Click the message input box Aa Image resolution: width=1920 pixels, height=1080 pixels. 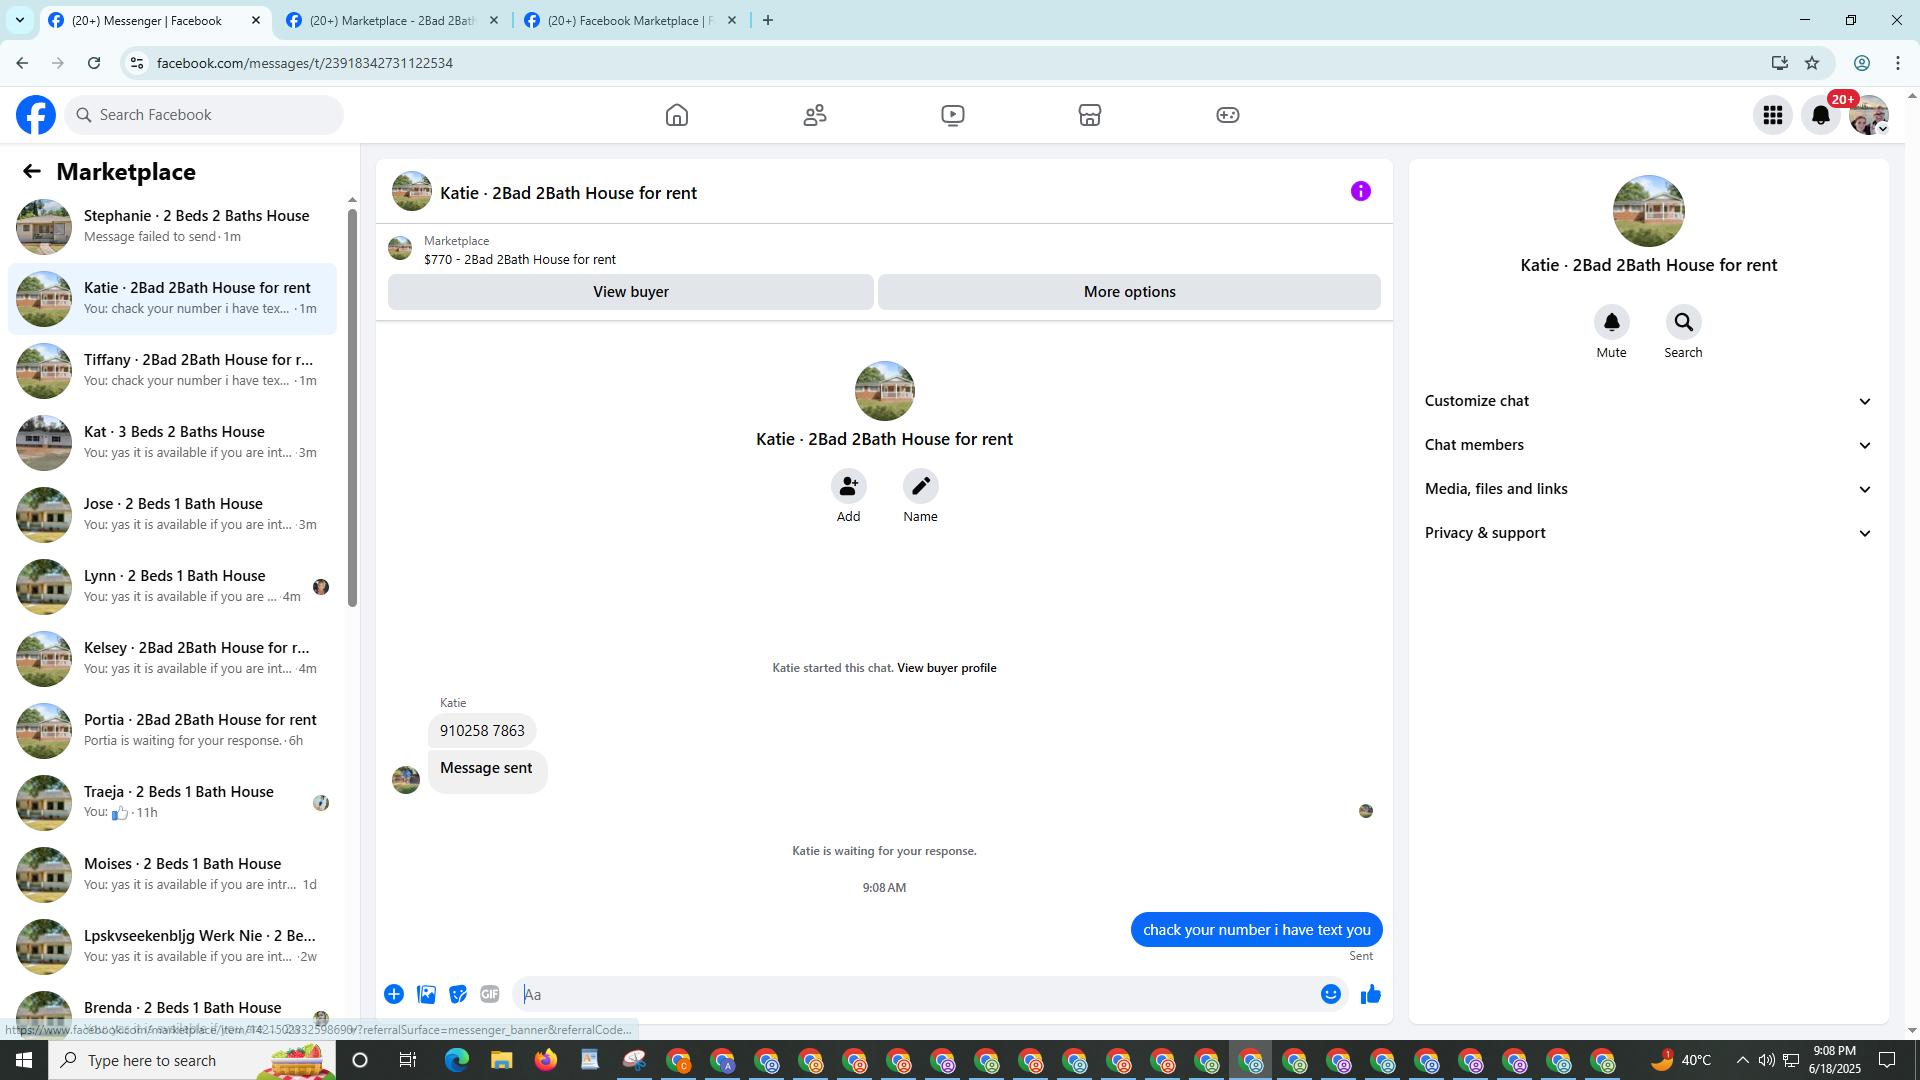pyautogui.click(x=915, y=994)
